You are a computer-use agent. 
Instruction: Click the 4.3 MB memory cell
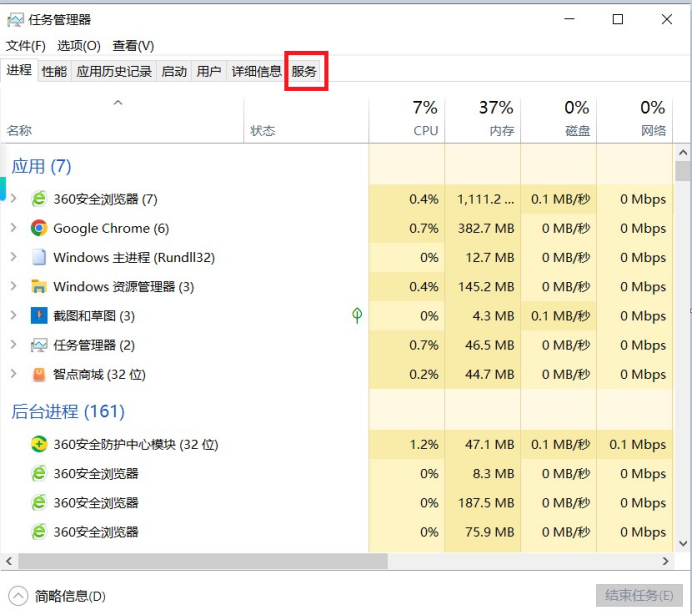click(x=483, y=315)
